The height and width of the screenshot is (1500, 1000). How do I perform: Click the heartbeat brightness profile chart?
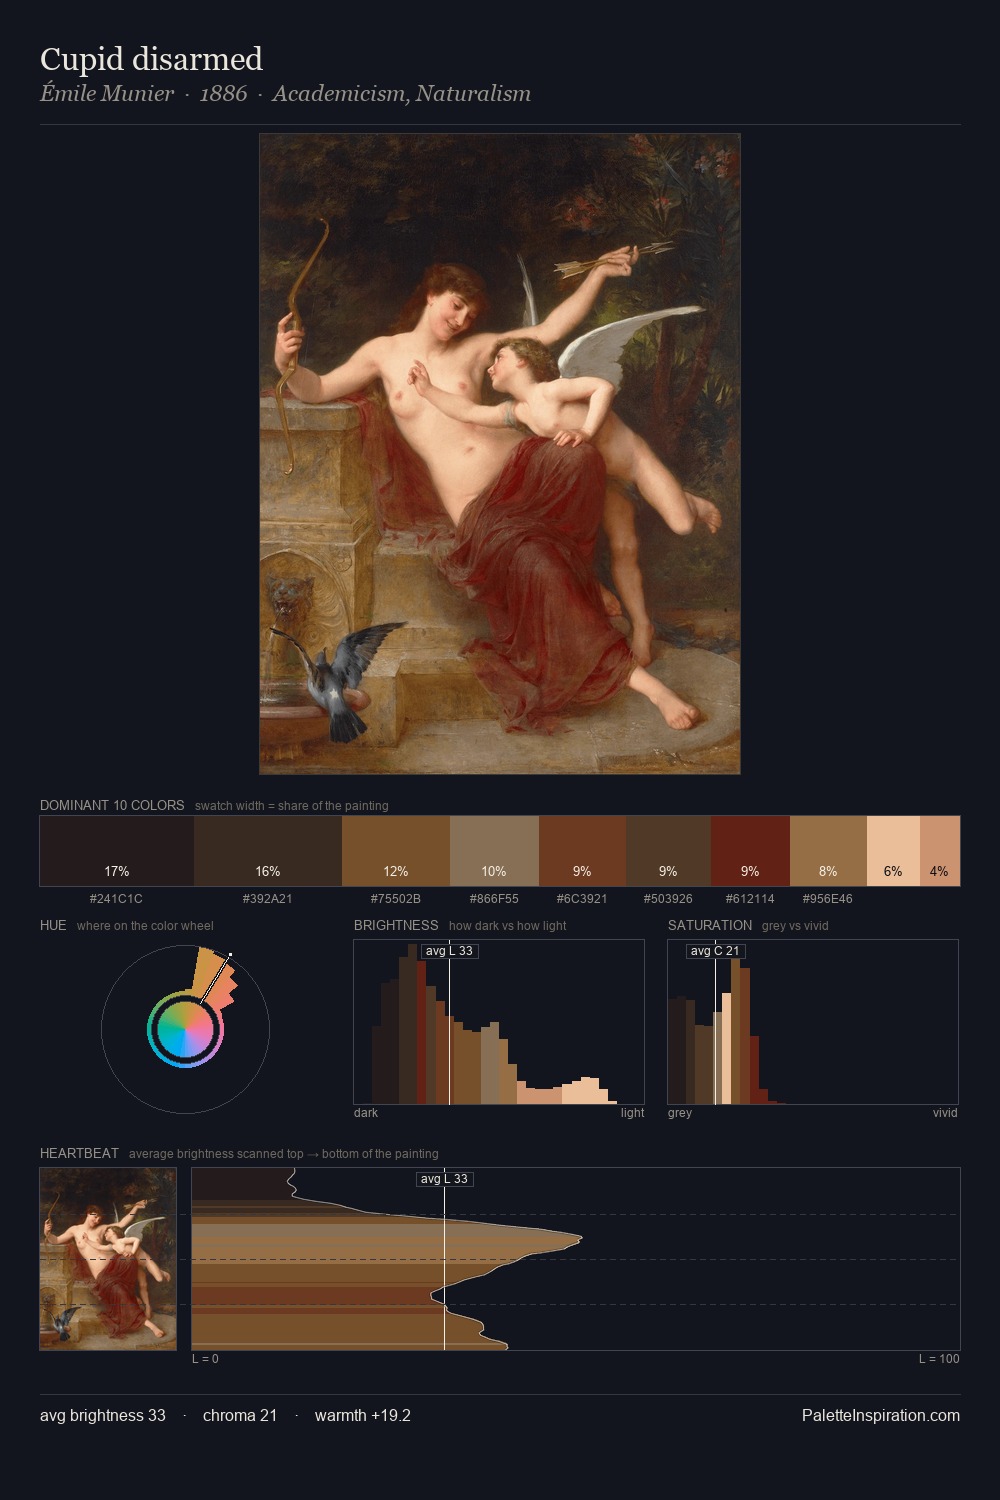(x=576, y=1259)
